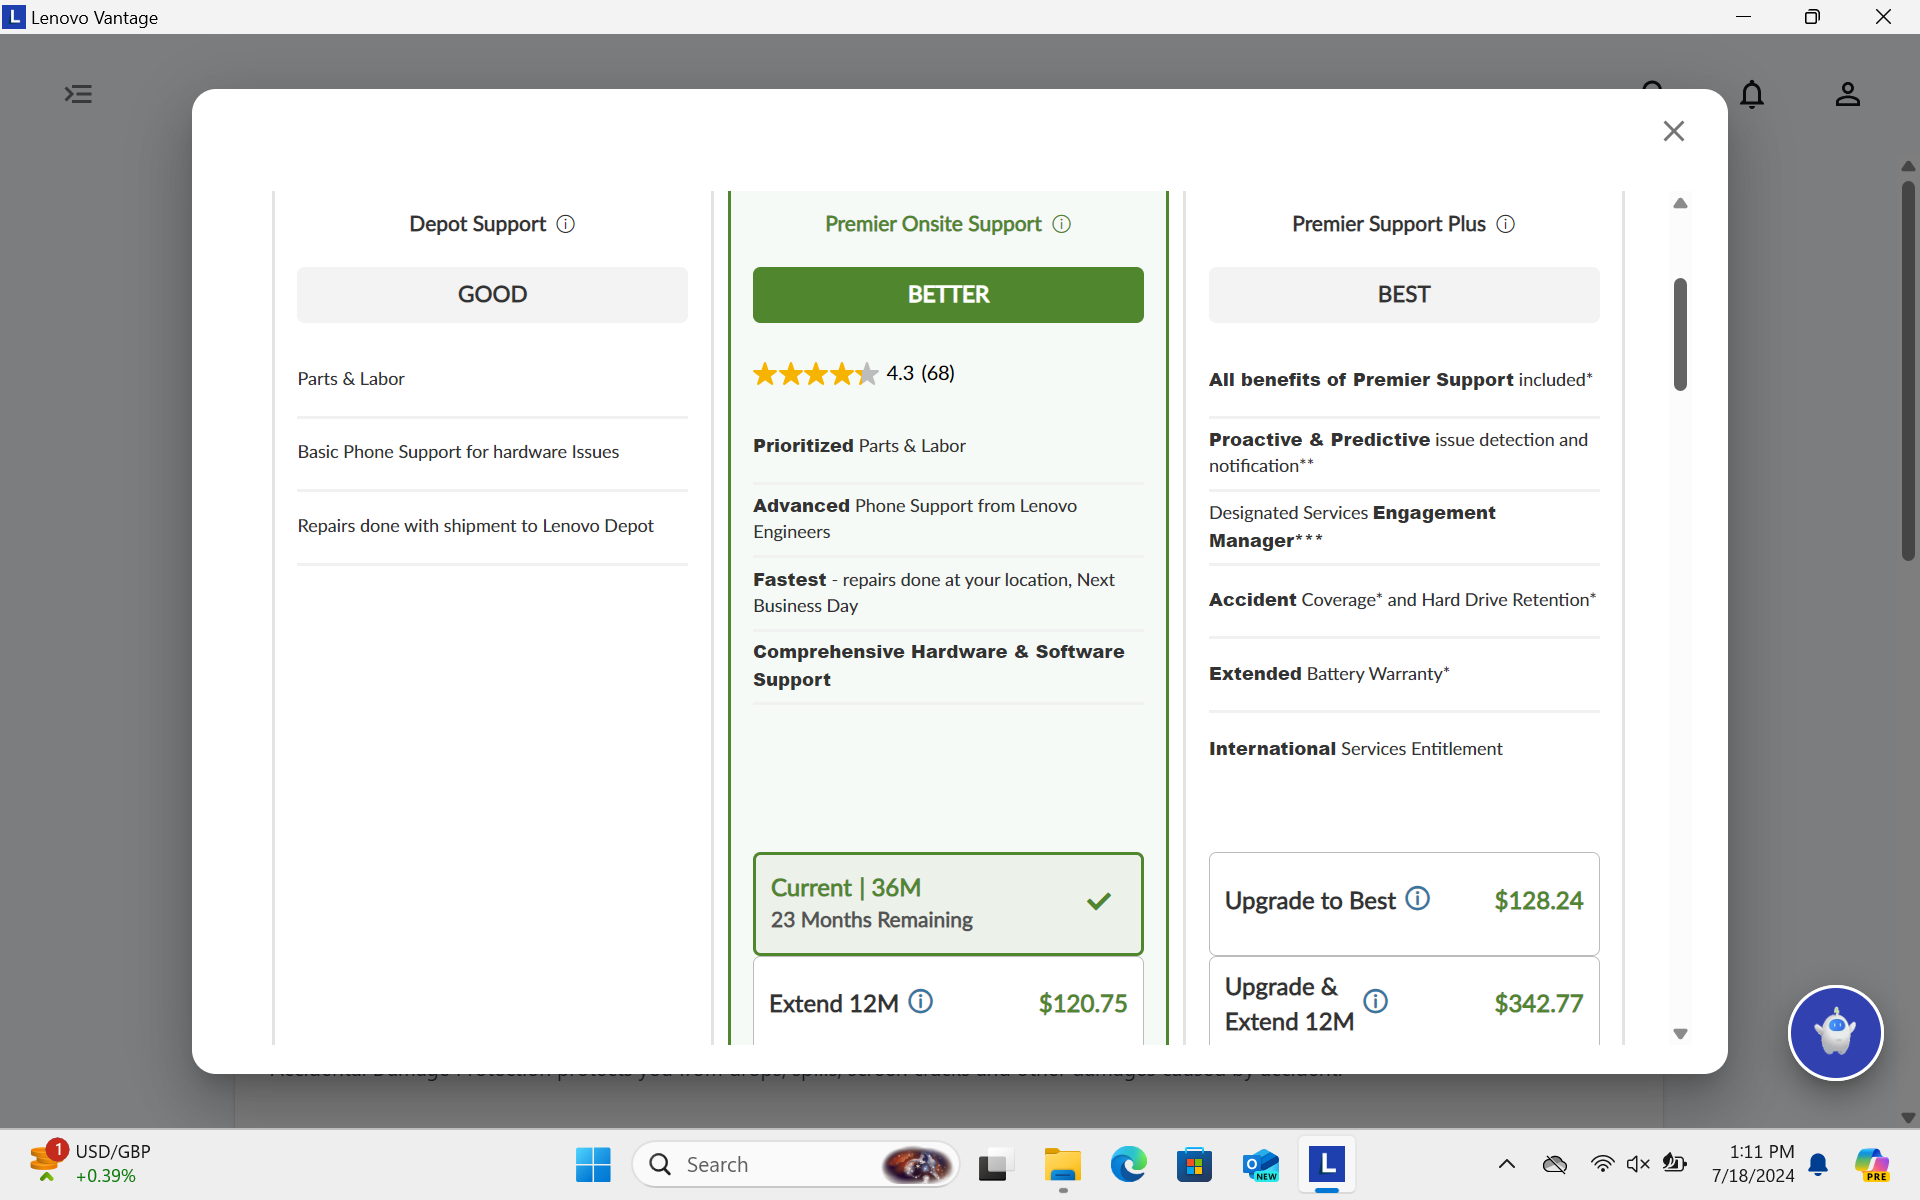Viewport: 1920px width, 1200px height.
Task: Click info icon next to Extend 12M
Action: [x=921, y=1001]
